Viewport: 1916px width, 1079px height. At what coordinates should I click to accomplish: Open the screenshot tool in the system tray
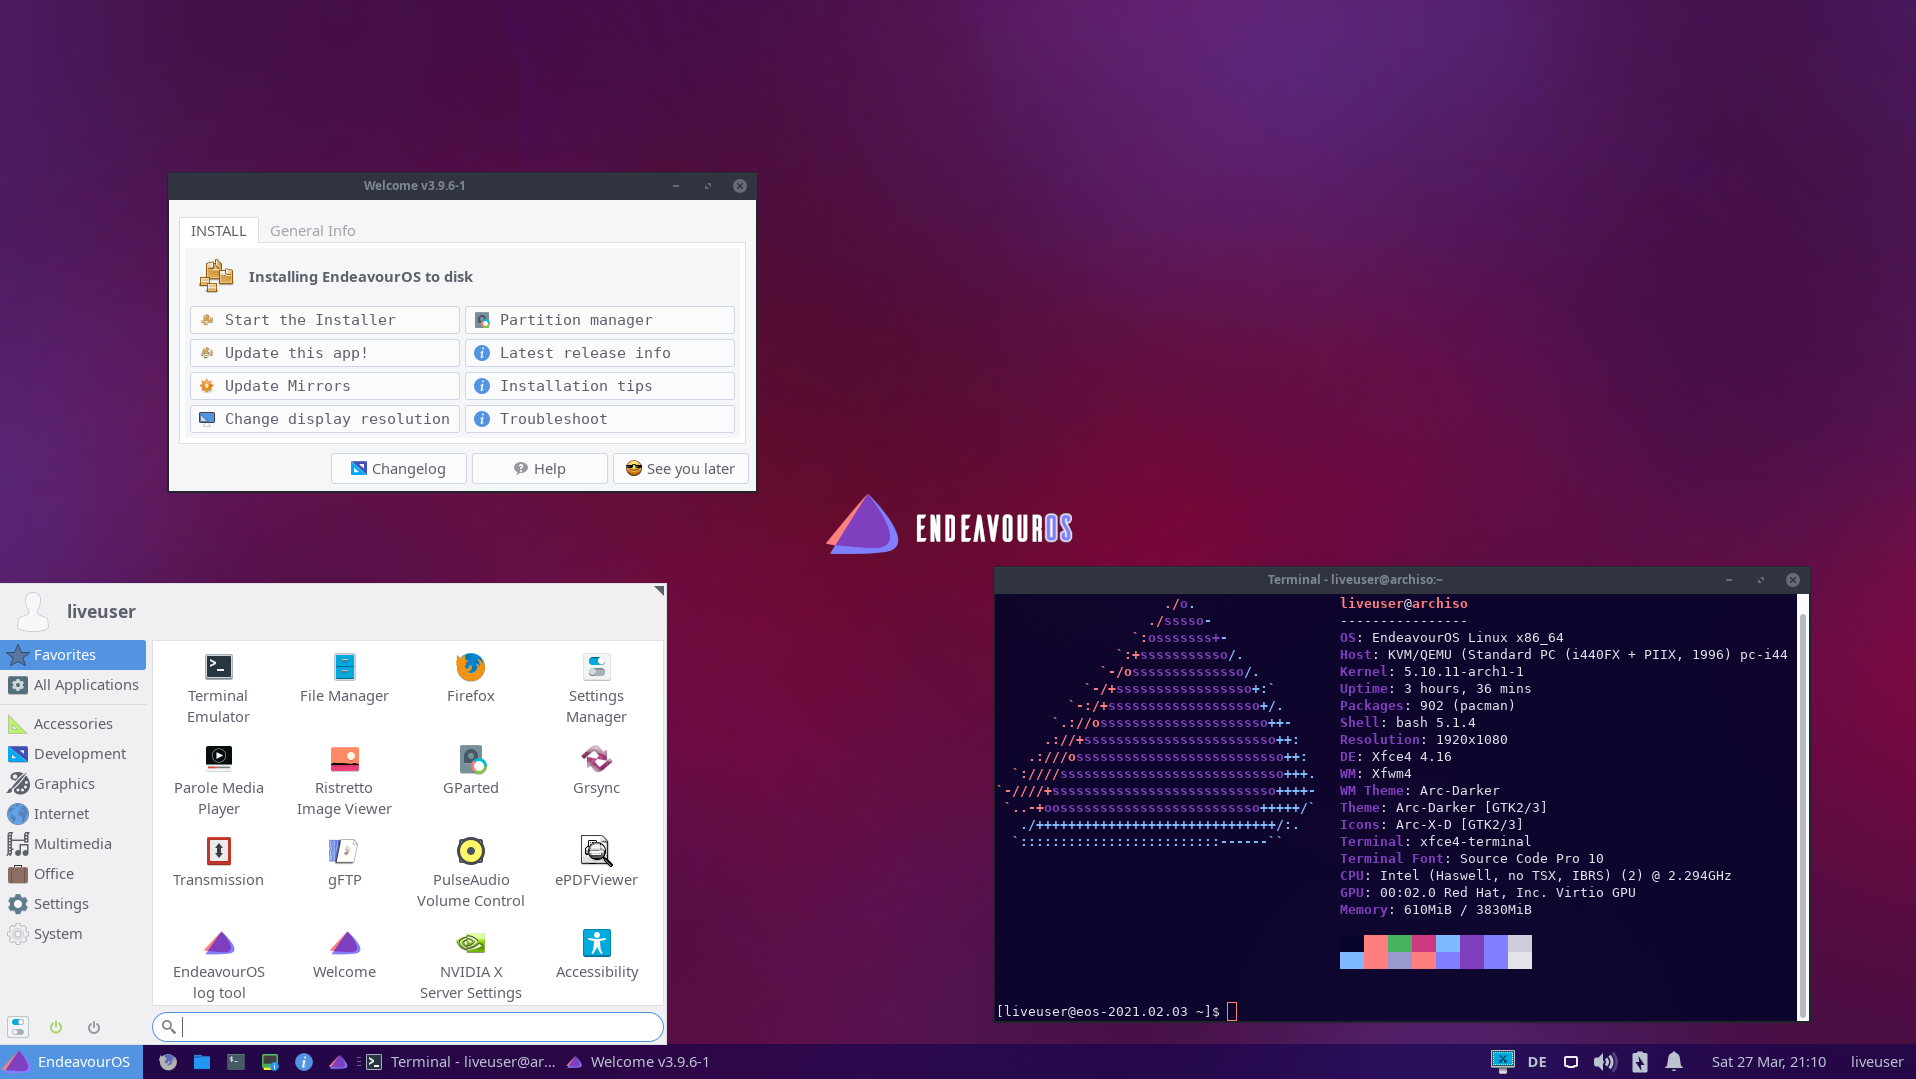click(x=1502, y=1061)
